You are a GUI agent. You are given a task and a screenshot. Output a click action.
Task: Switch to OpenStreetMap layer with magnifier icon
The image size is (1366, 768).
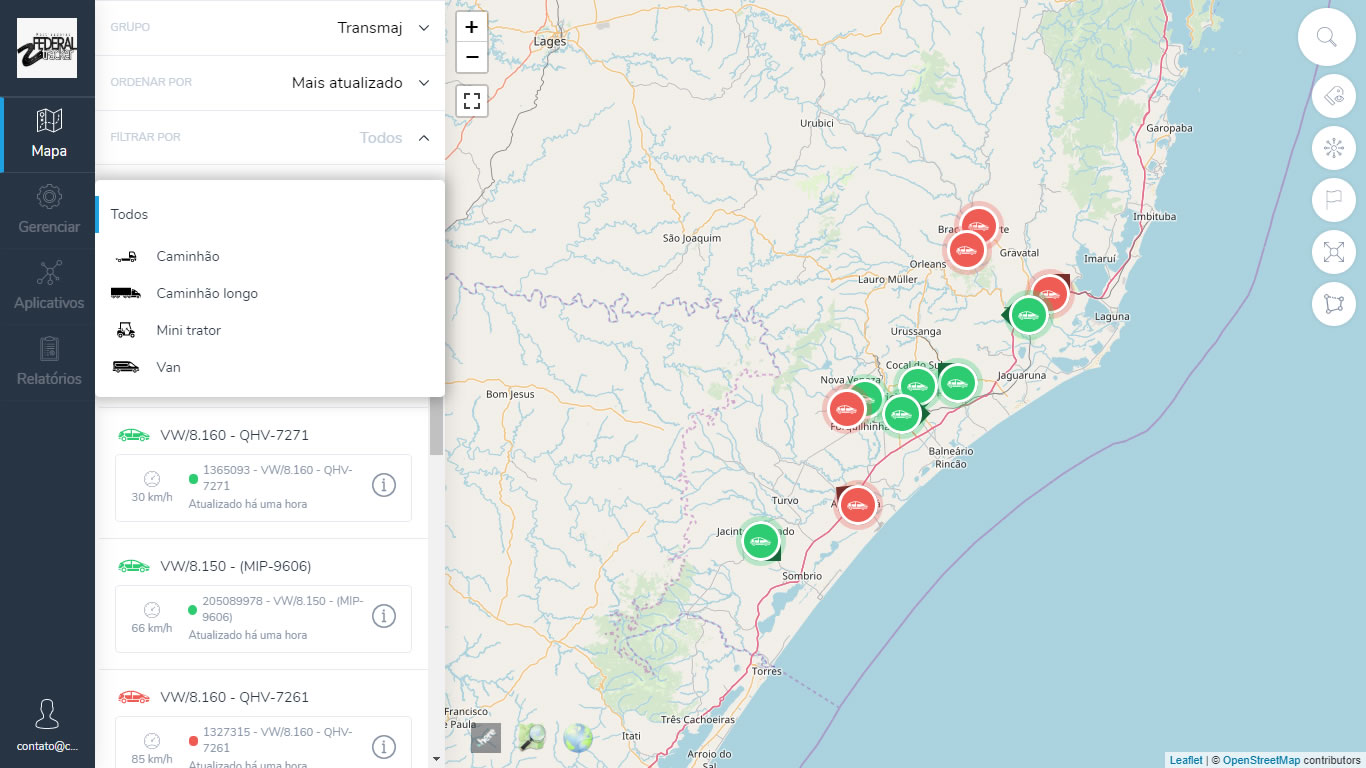click(x=532, y=738)
